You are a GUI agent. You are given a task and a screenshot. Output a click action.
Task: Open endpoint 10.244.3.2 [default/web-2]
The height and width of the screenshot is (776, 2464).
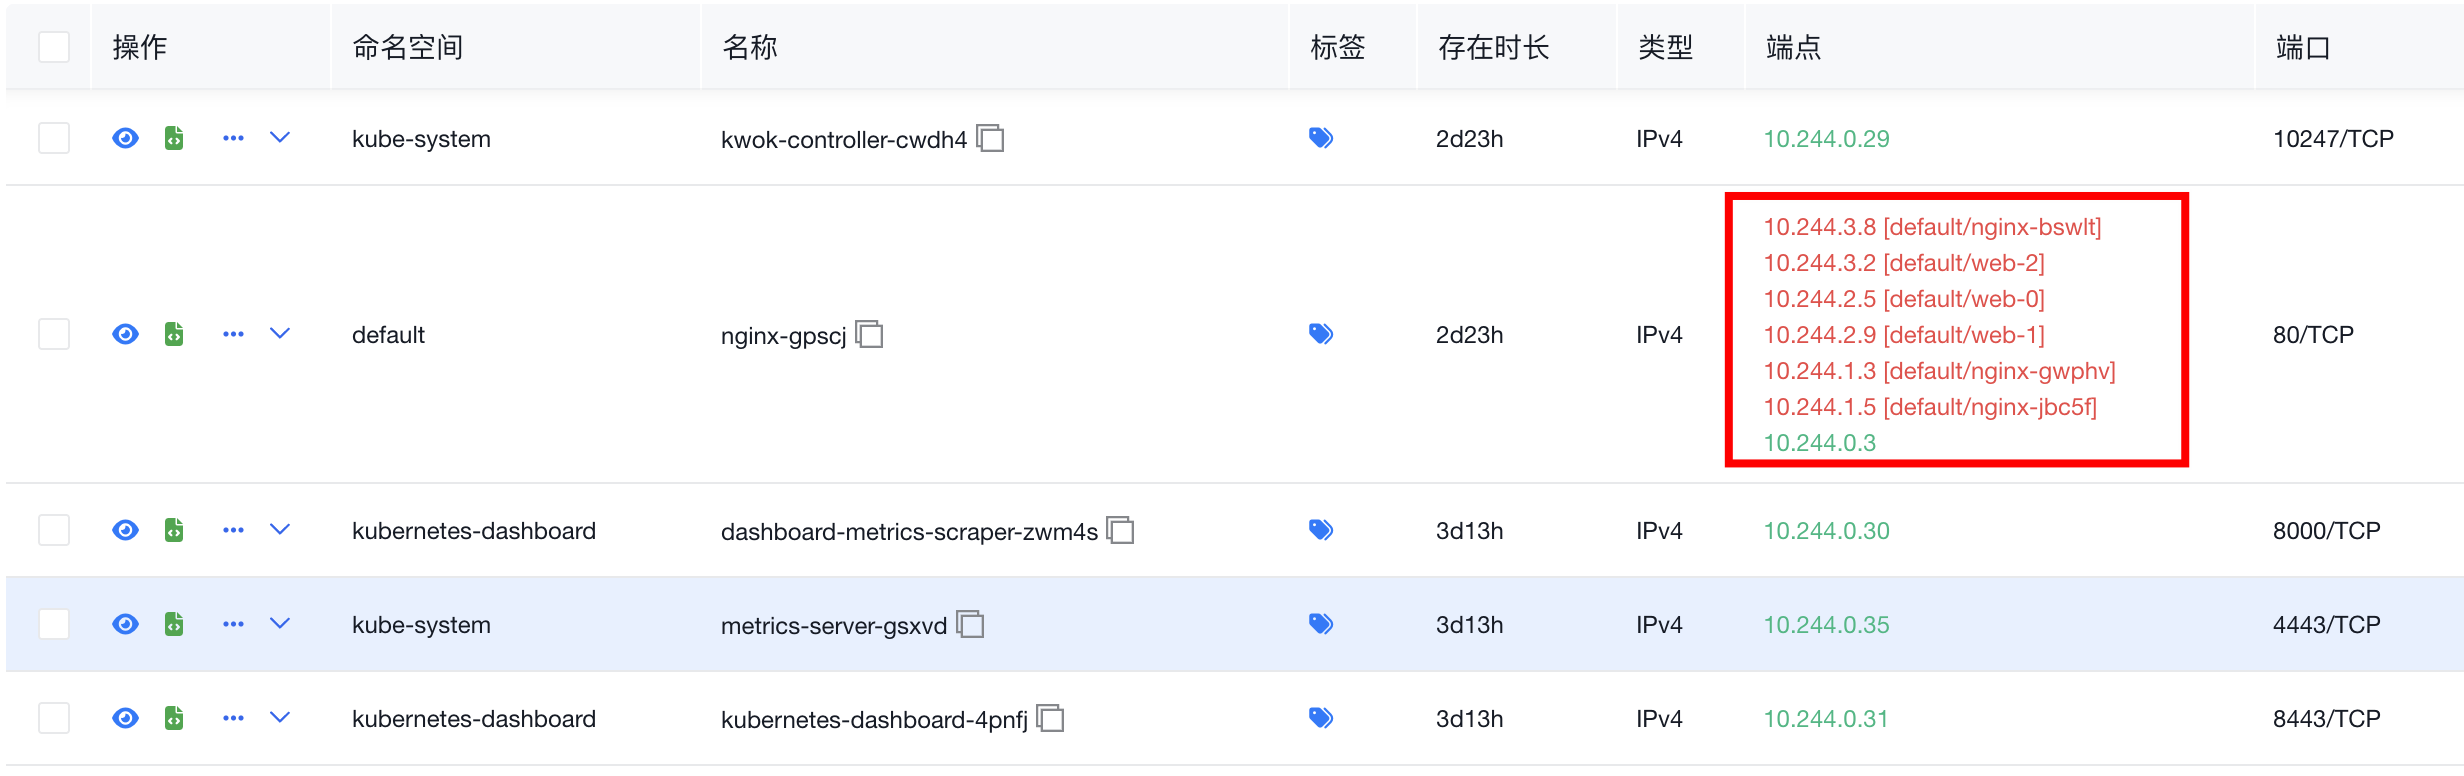[1904, 263]
